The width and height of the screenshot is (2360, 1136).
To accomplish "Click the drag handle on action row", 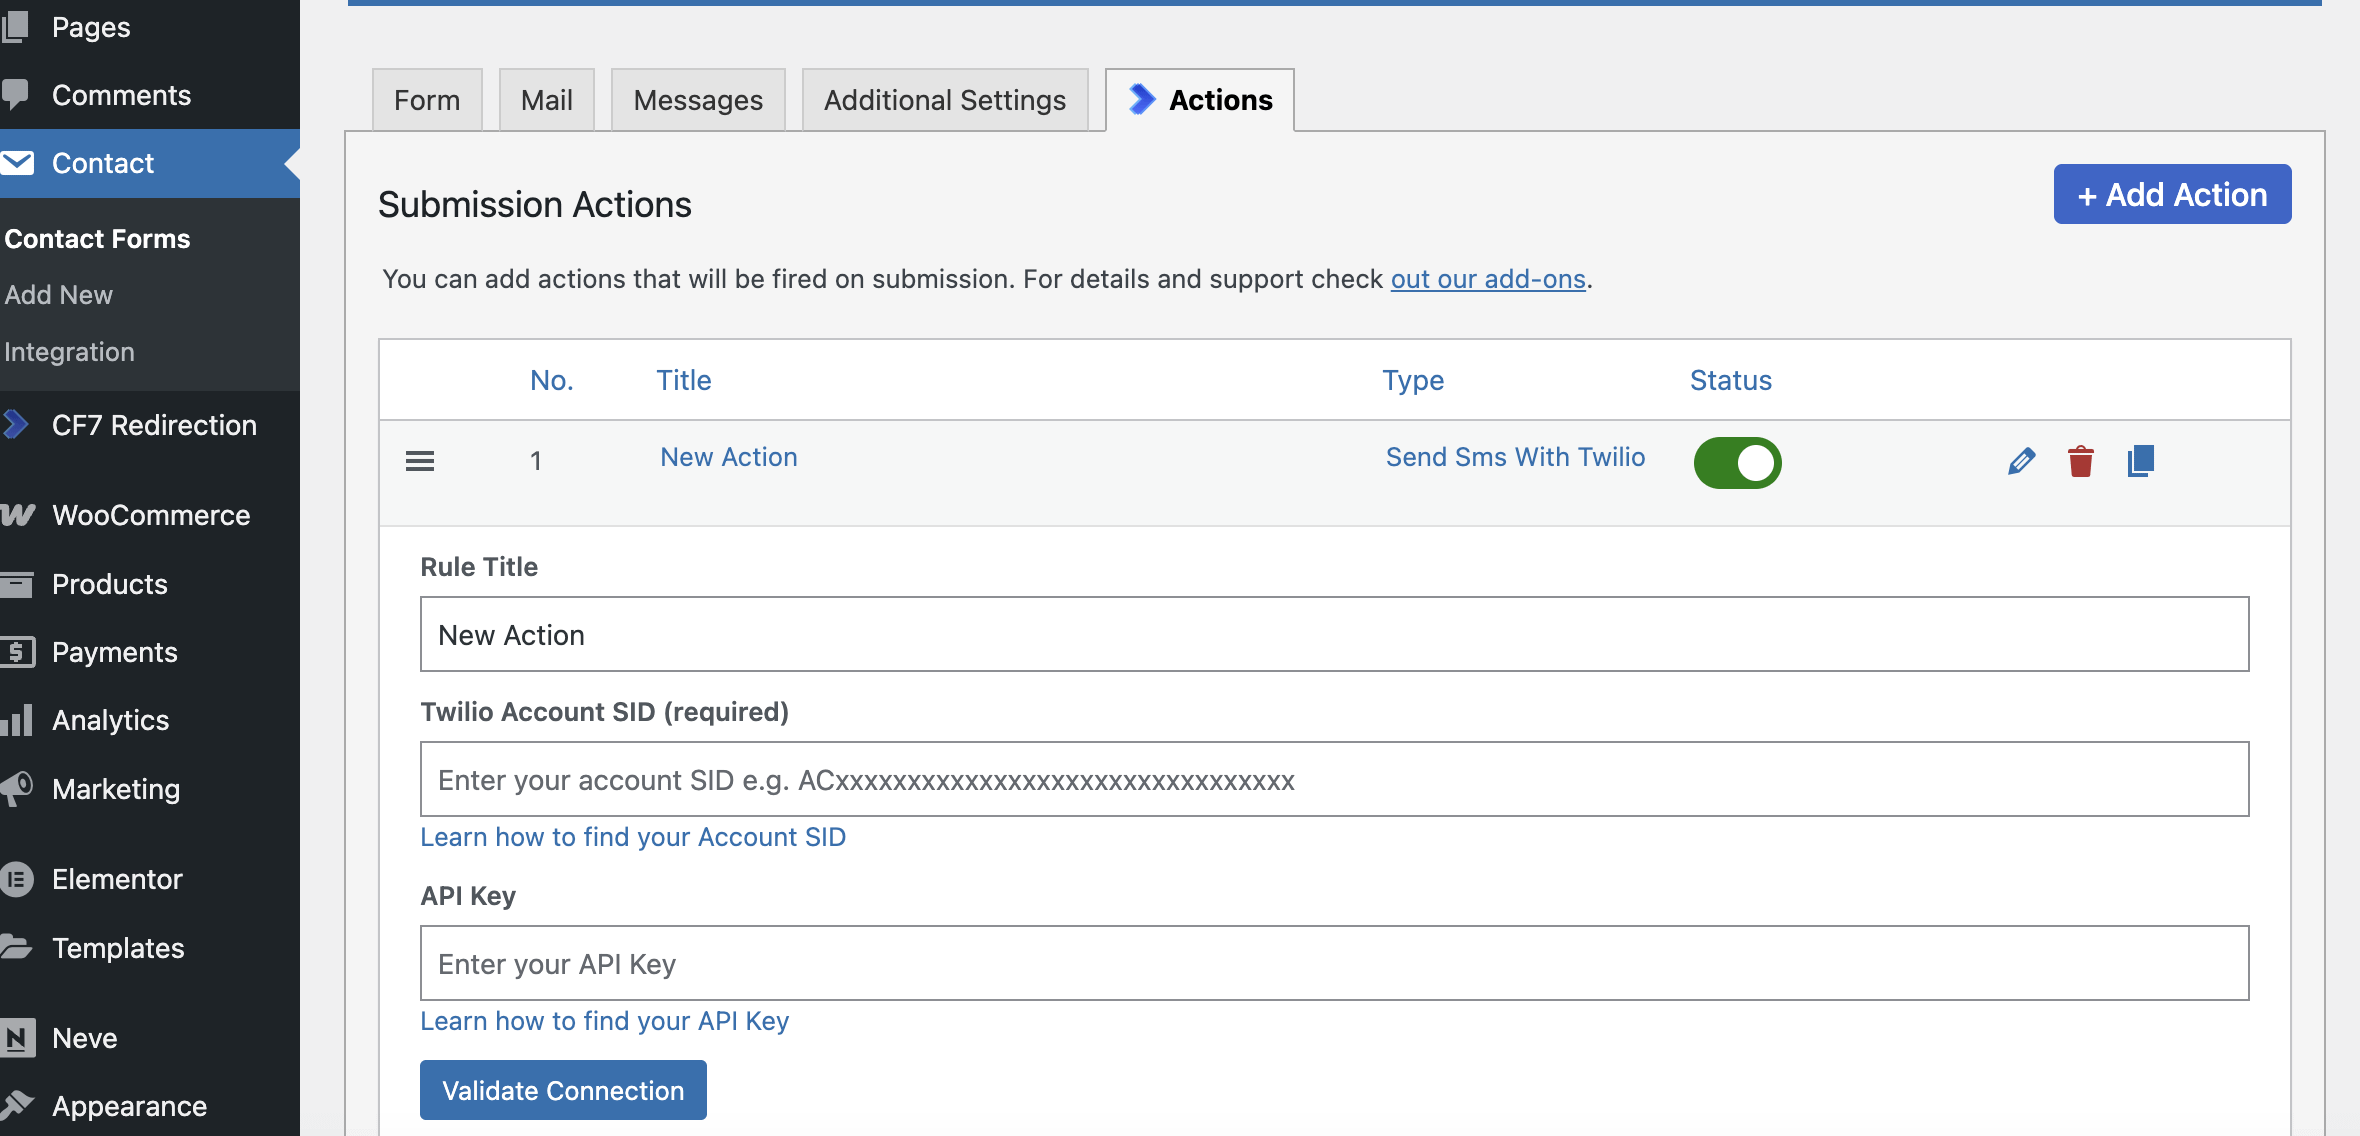I will pos(420,461).
